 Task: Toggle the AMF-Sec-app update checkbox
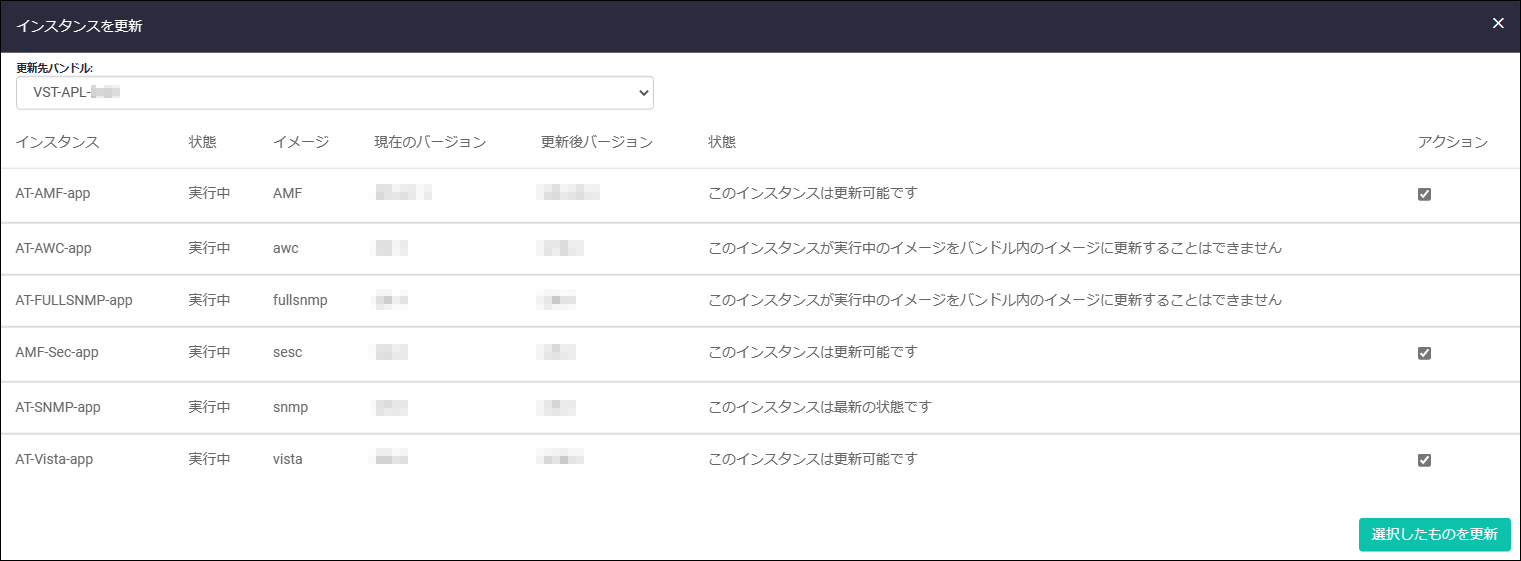click(1424, 353)
